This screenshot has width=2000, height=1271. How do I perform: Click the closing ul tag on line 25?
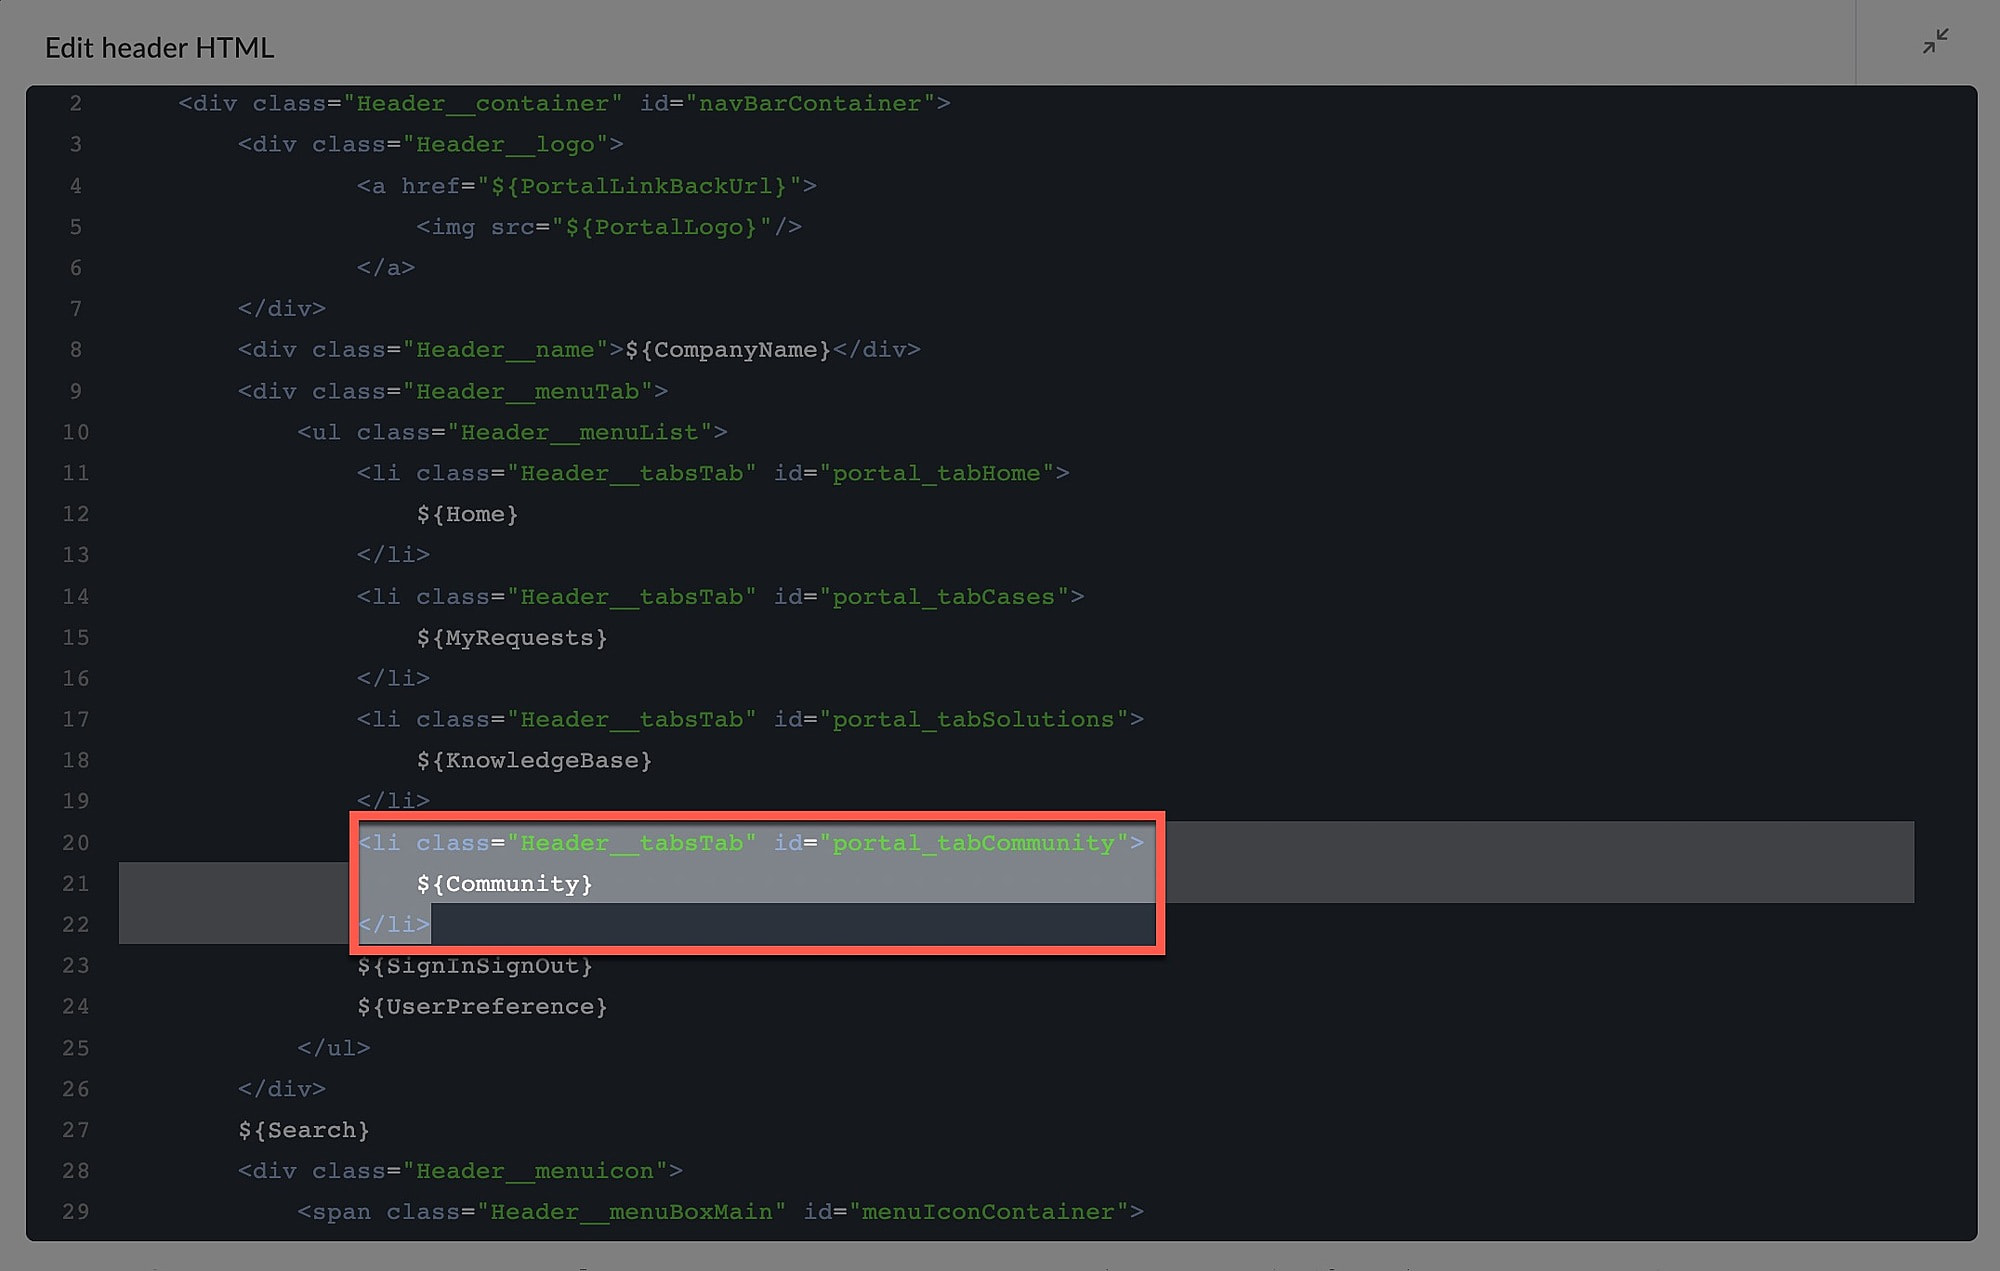334,1048
